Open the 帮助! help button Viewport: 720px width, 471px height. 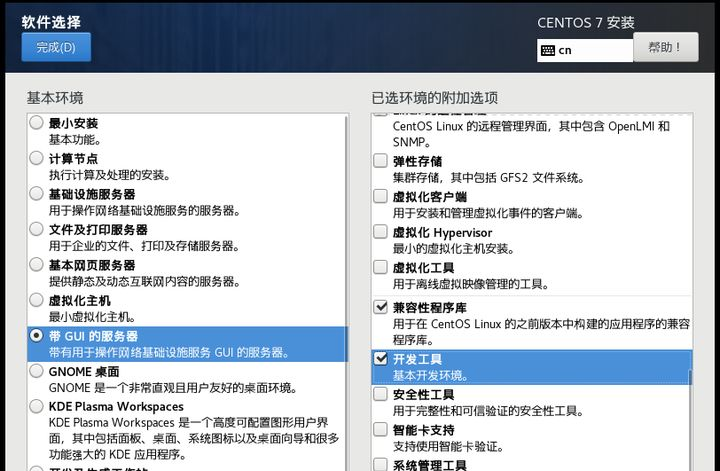click(x=665, y=47)
